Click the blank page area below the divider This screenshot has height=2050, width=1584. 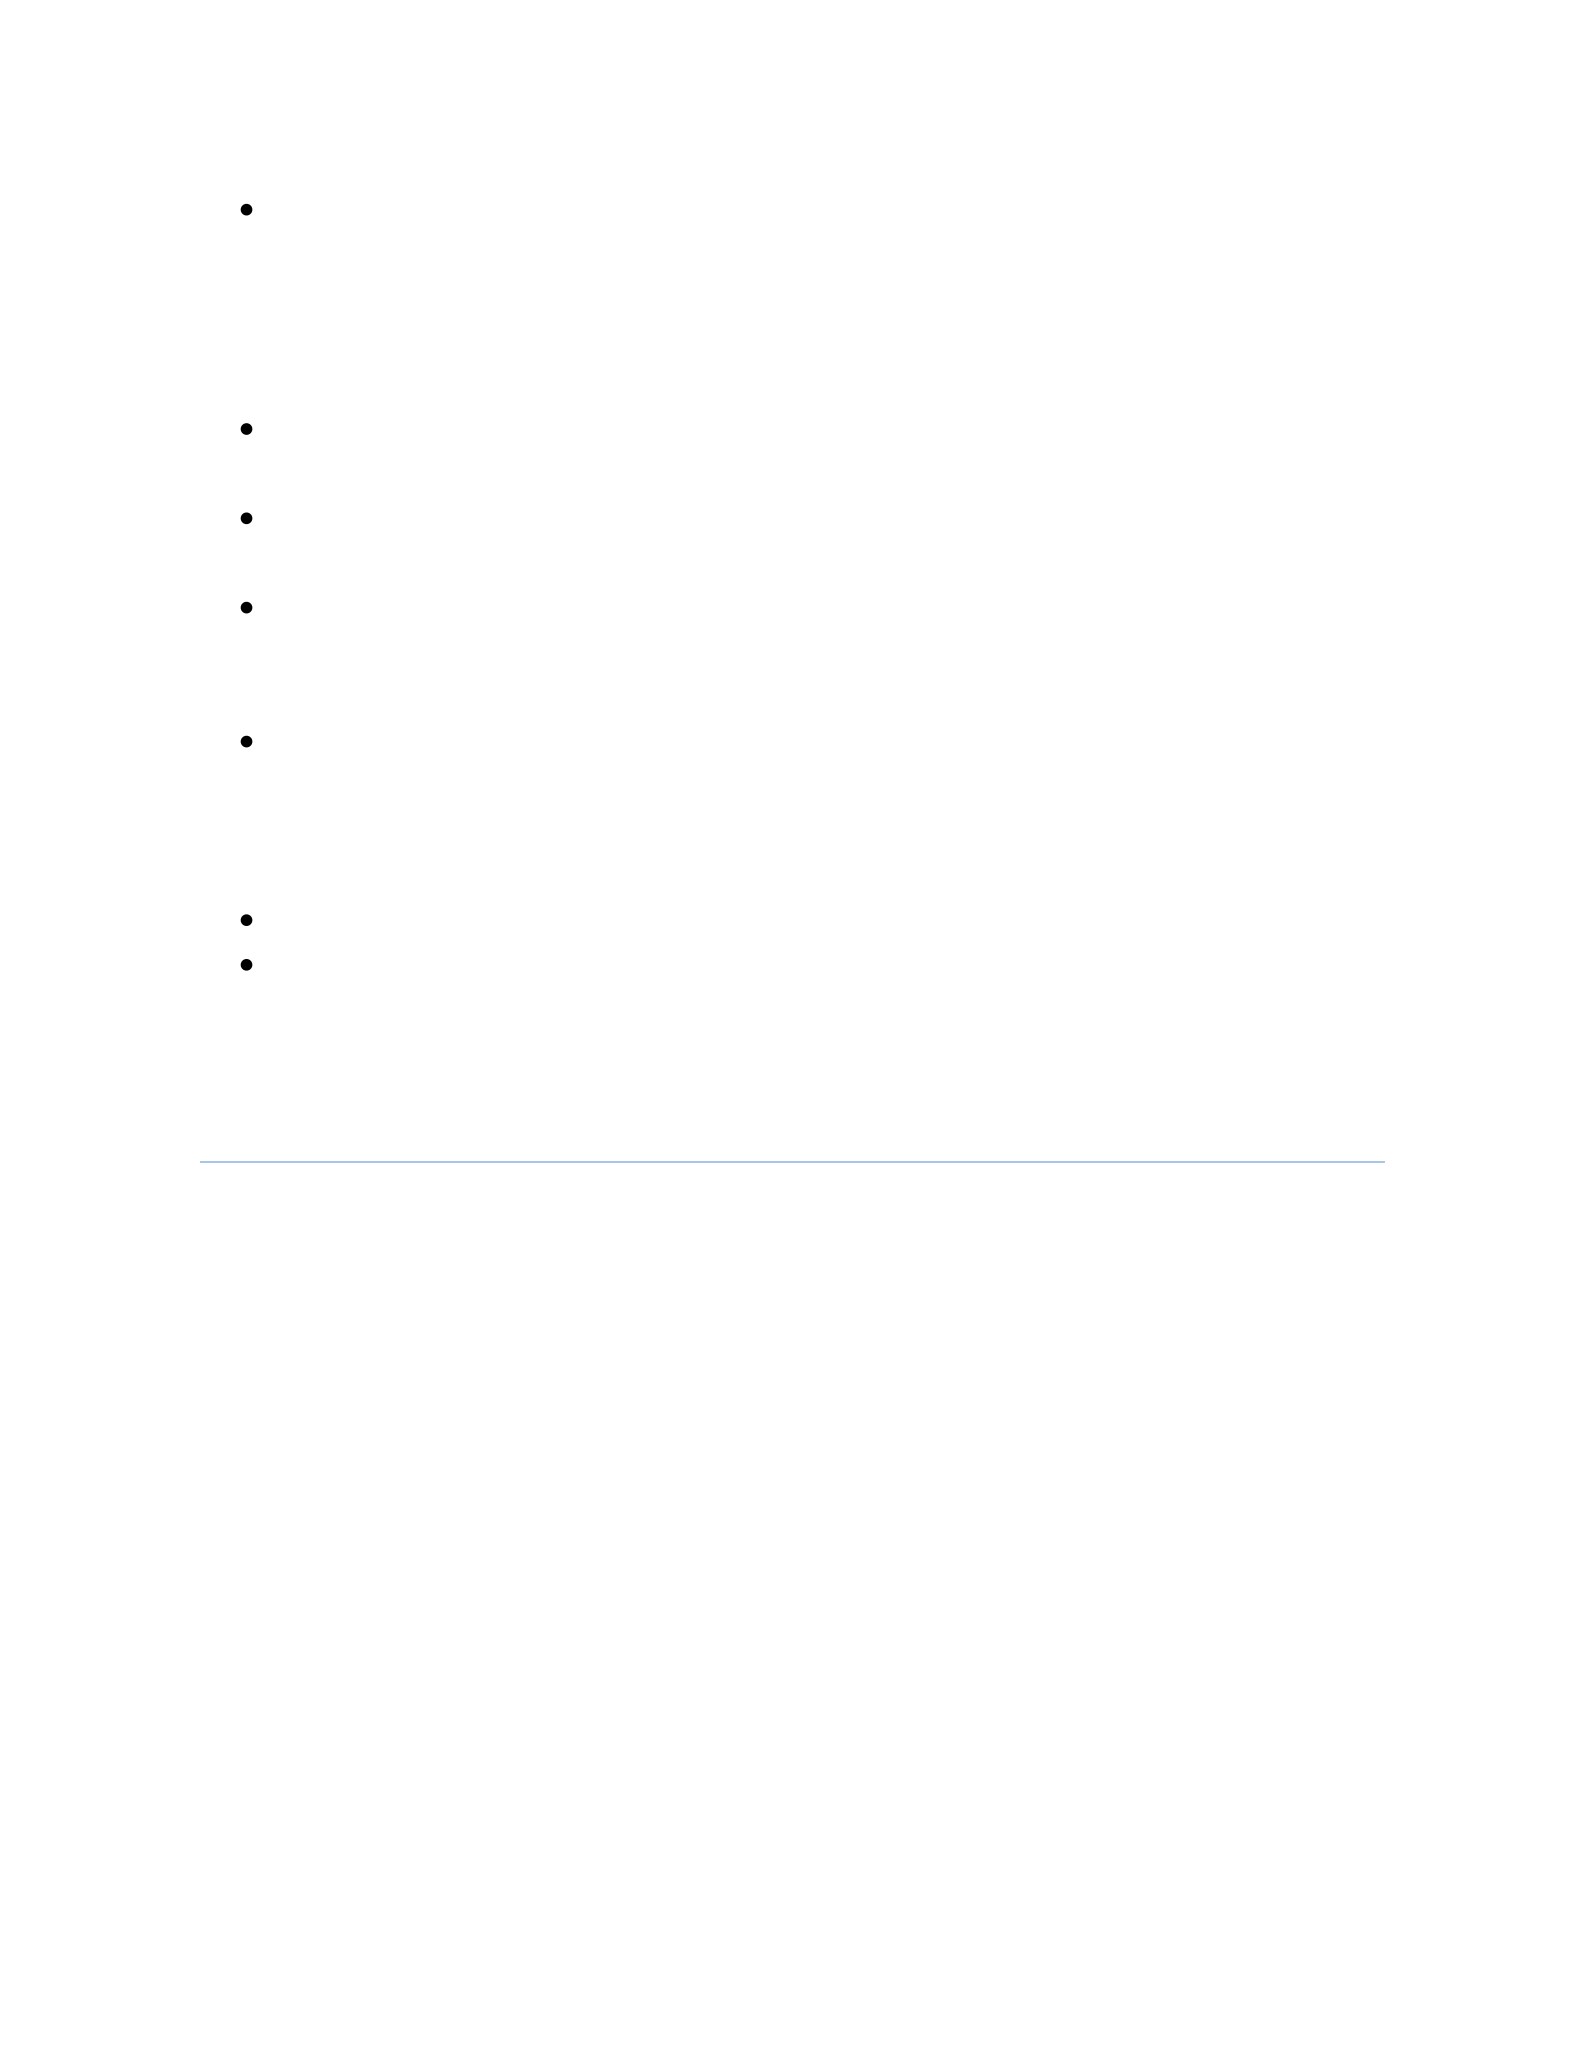click(792, 1600)
